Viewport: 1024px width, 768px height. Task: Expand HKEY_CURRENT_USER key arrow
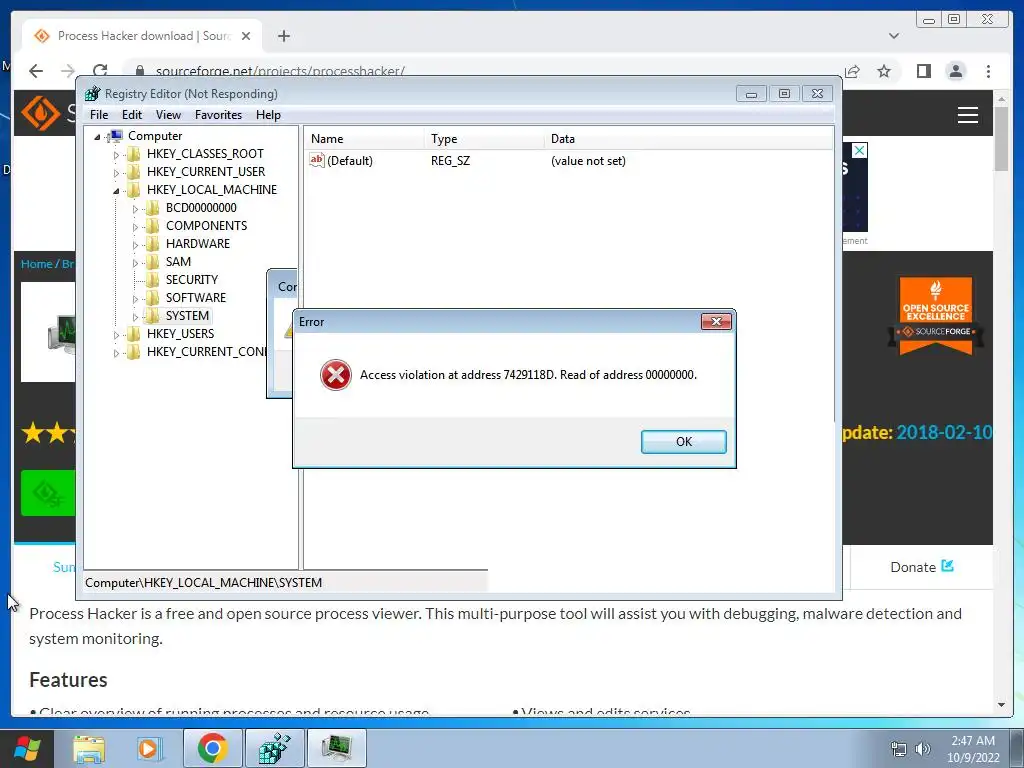pyautogui.click(x=116, y=172)
